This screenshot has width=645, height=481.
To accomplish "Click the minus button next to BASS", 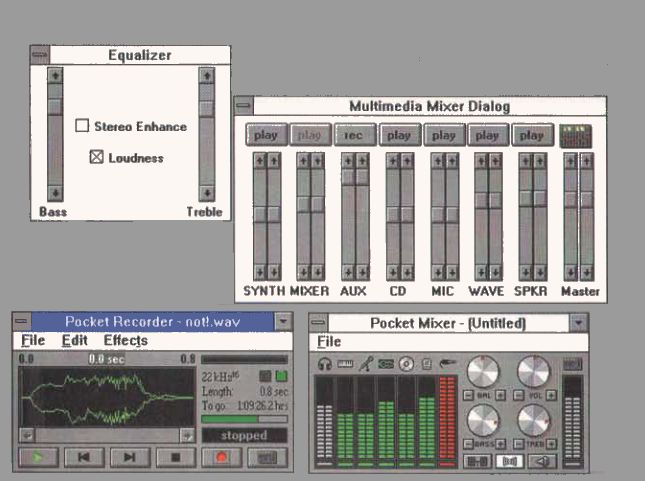I will pos(468,444).
